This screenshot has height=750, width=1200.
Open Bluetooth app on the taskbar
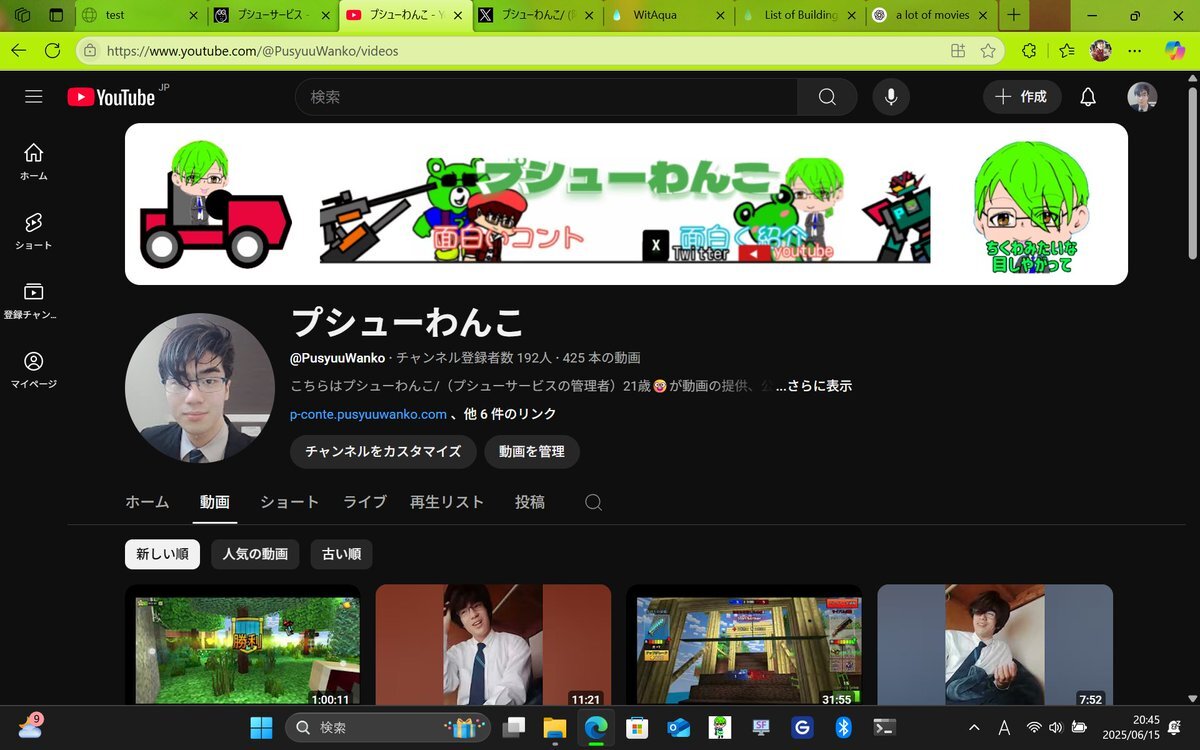click(x=843, y=727)
